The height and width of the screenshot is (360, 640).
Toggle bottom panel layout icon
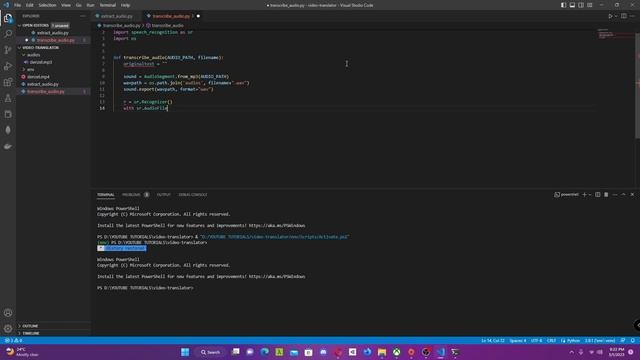tap(572, 5)
